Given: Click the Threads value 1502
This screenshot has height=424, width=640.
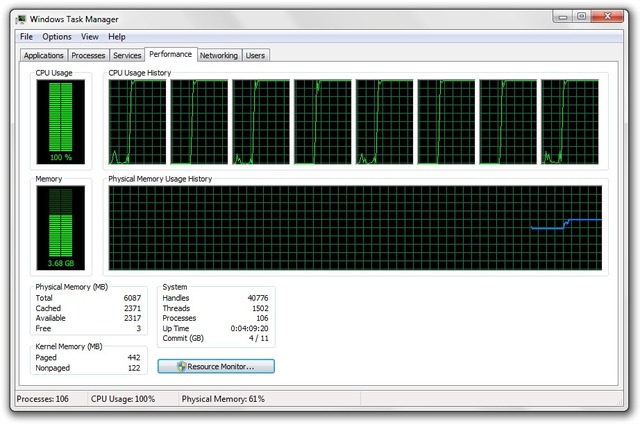Looking at the screenshot, I should coord(260,308).
